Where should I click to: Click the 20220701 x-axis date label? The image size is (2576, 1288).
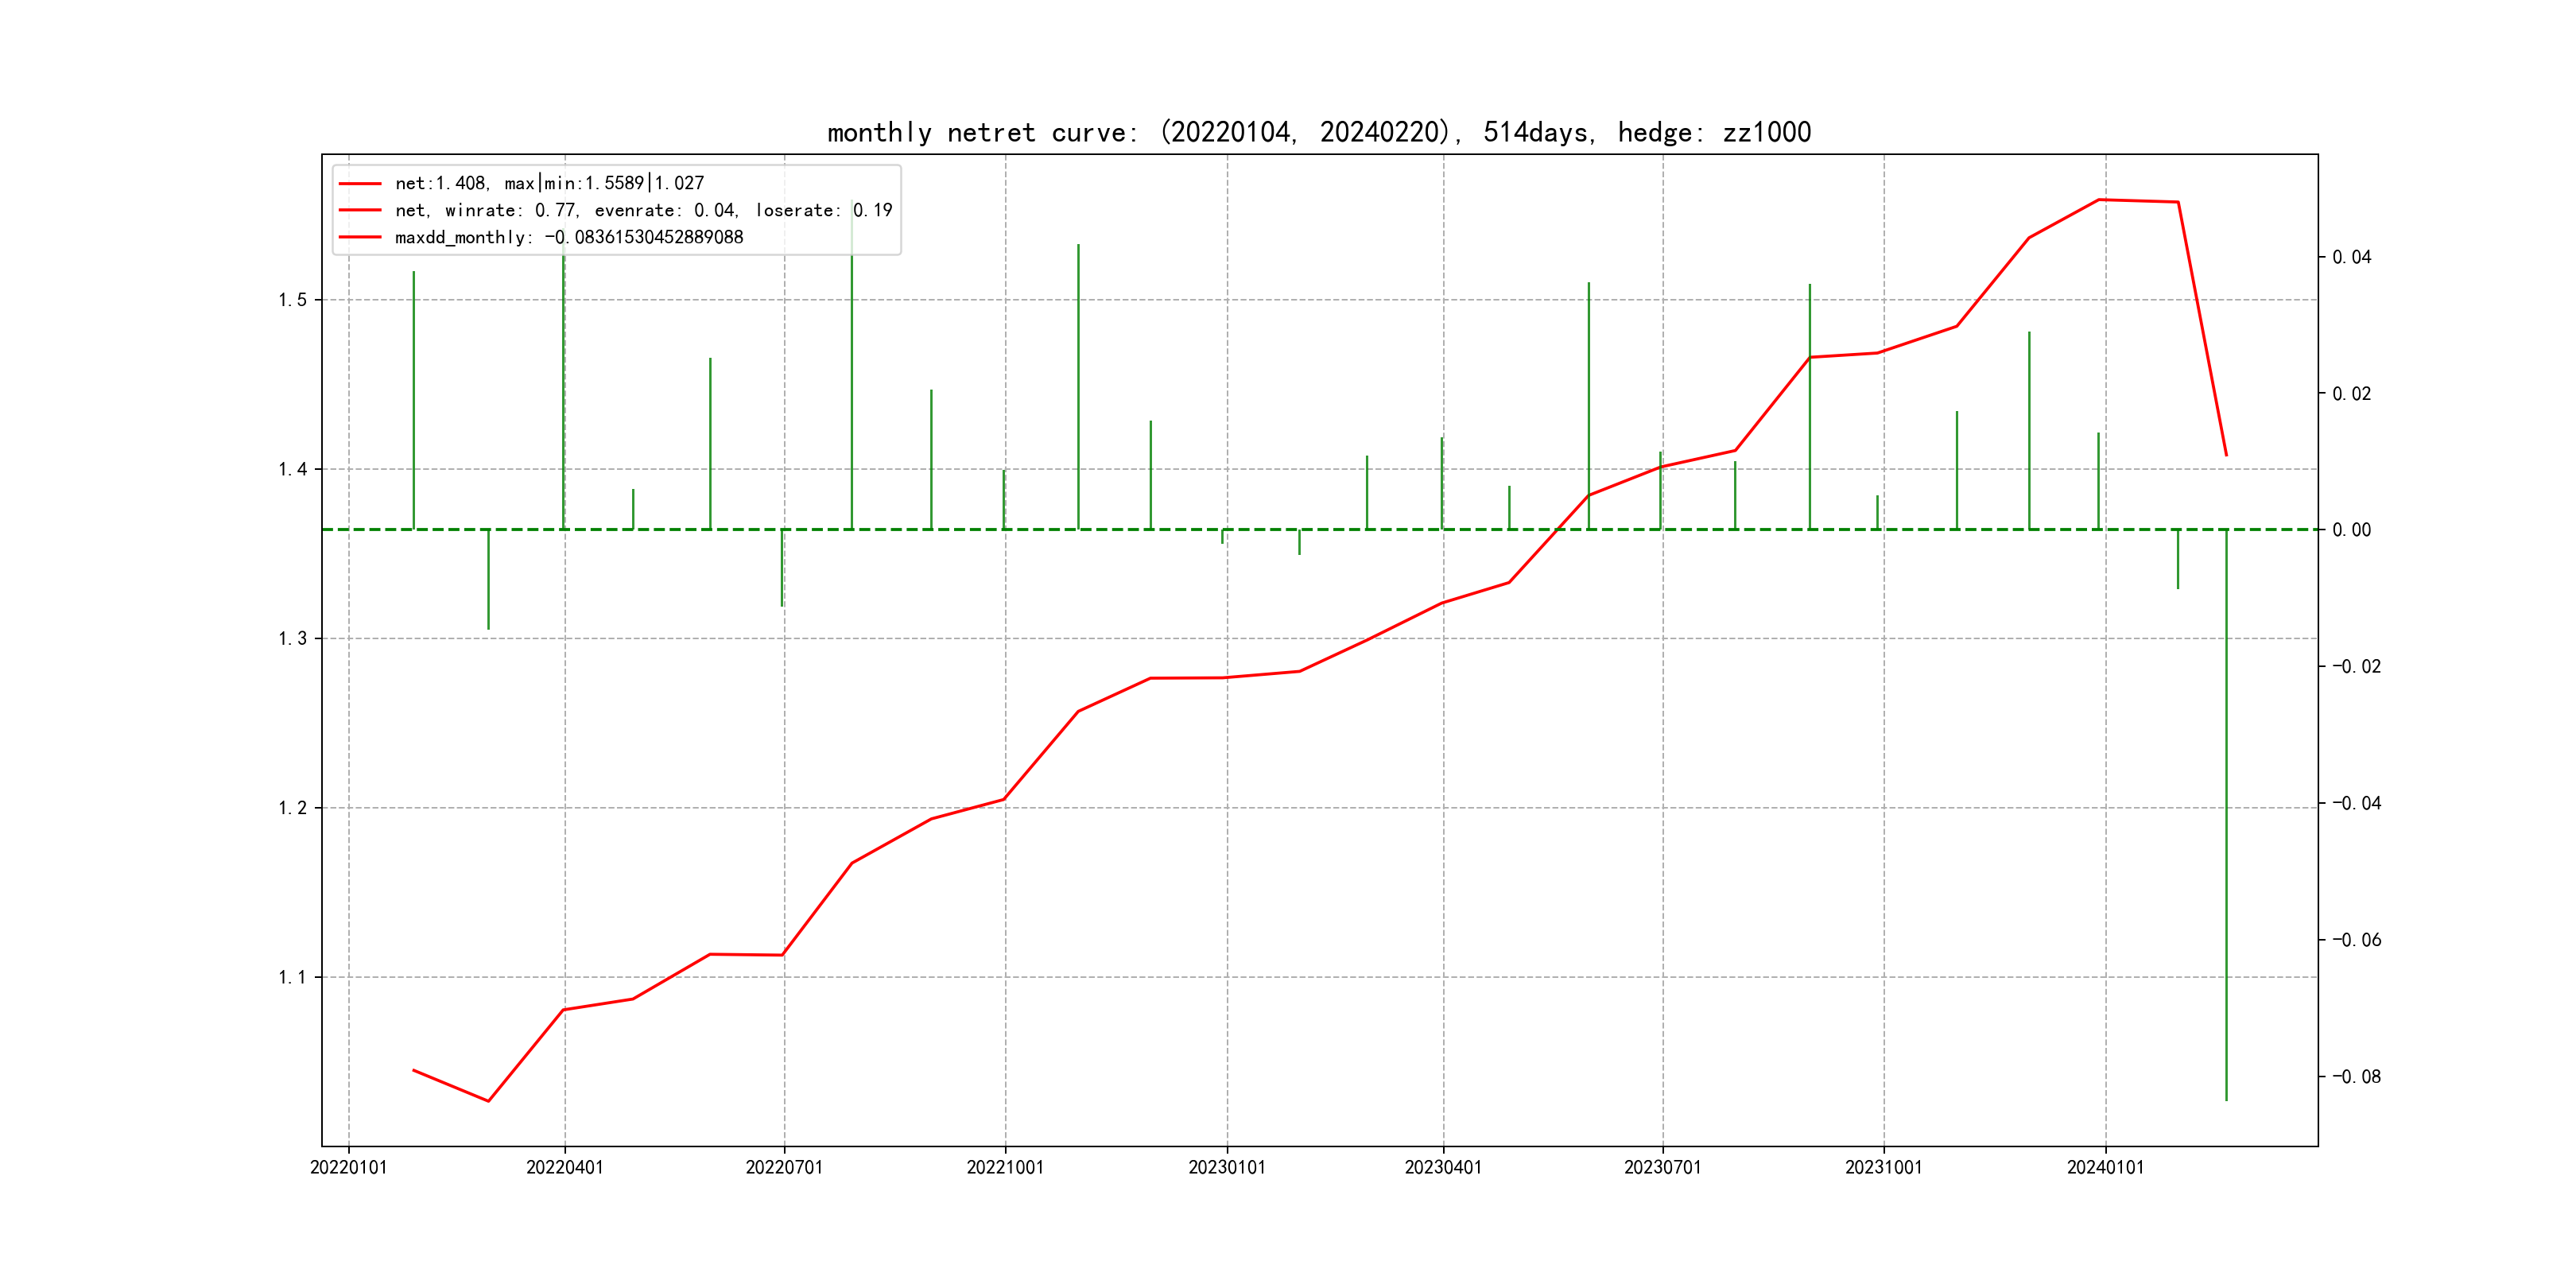pos(784,1167)
